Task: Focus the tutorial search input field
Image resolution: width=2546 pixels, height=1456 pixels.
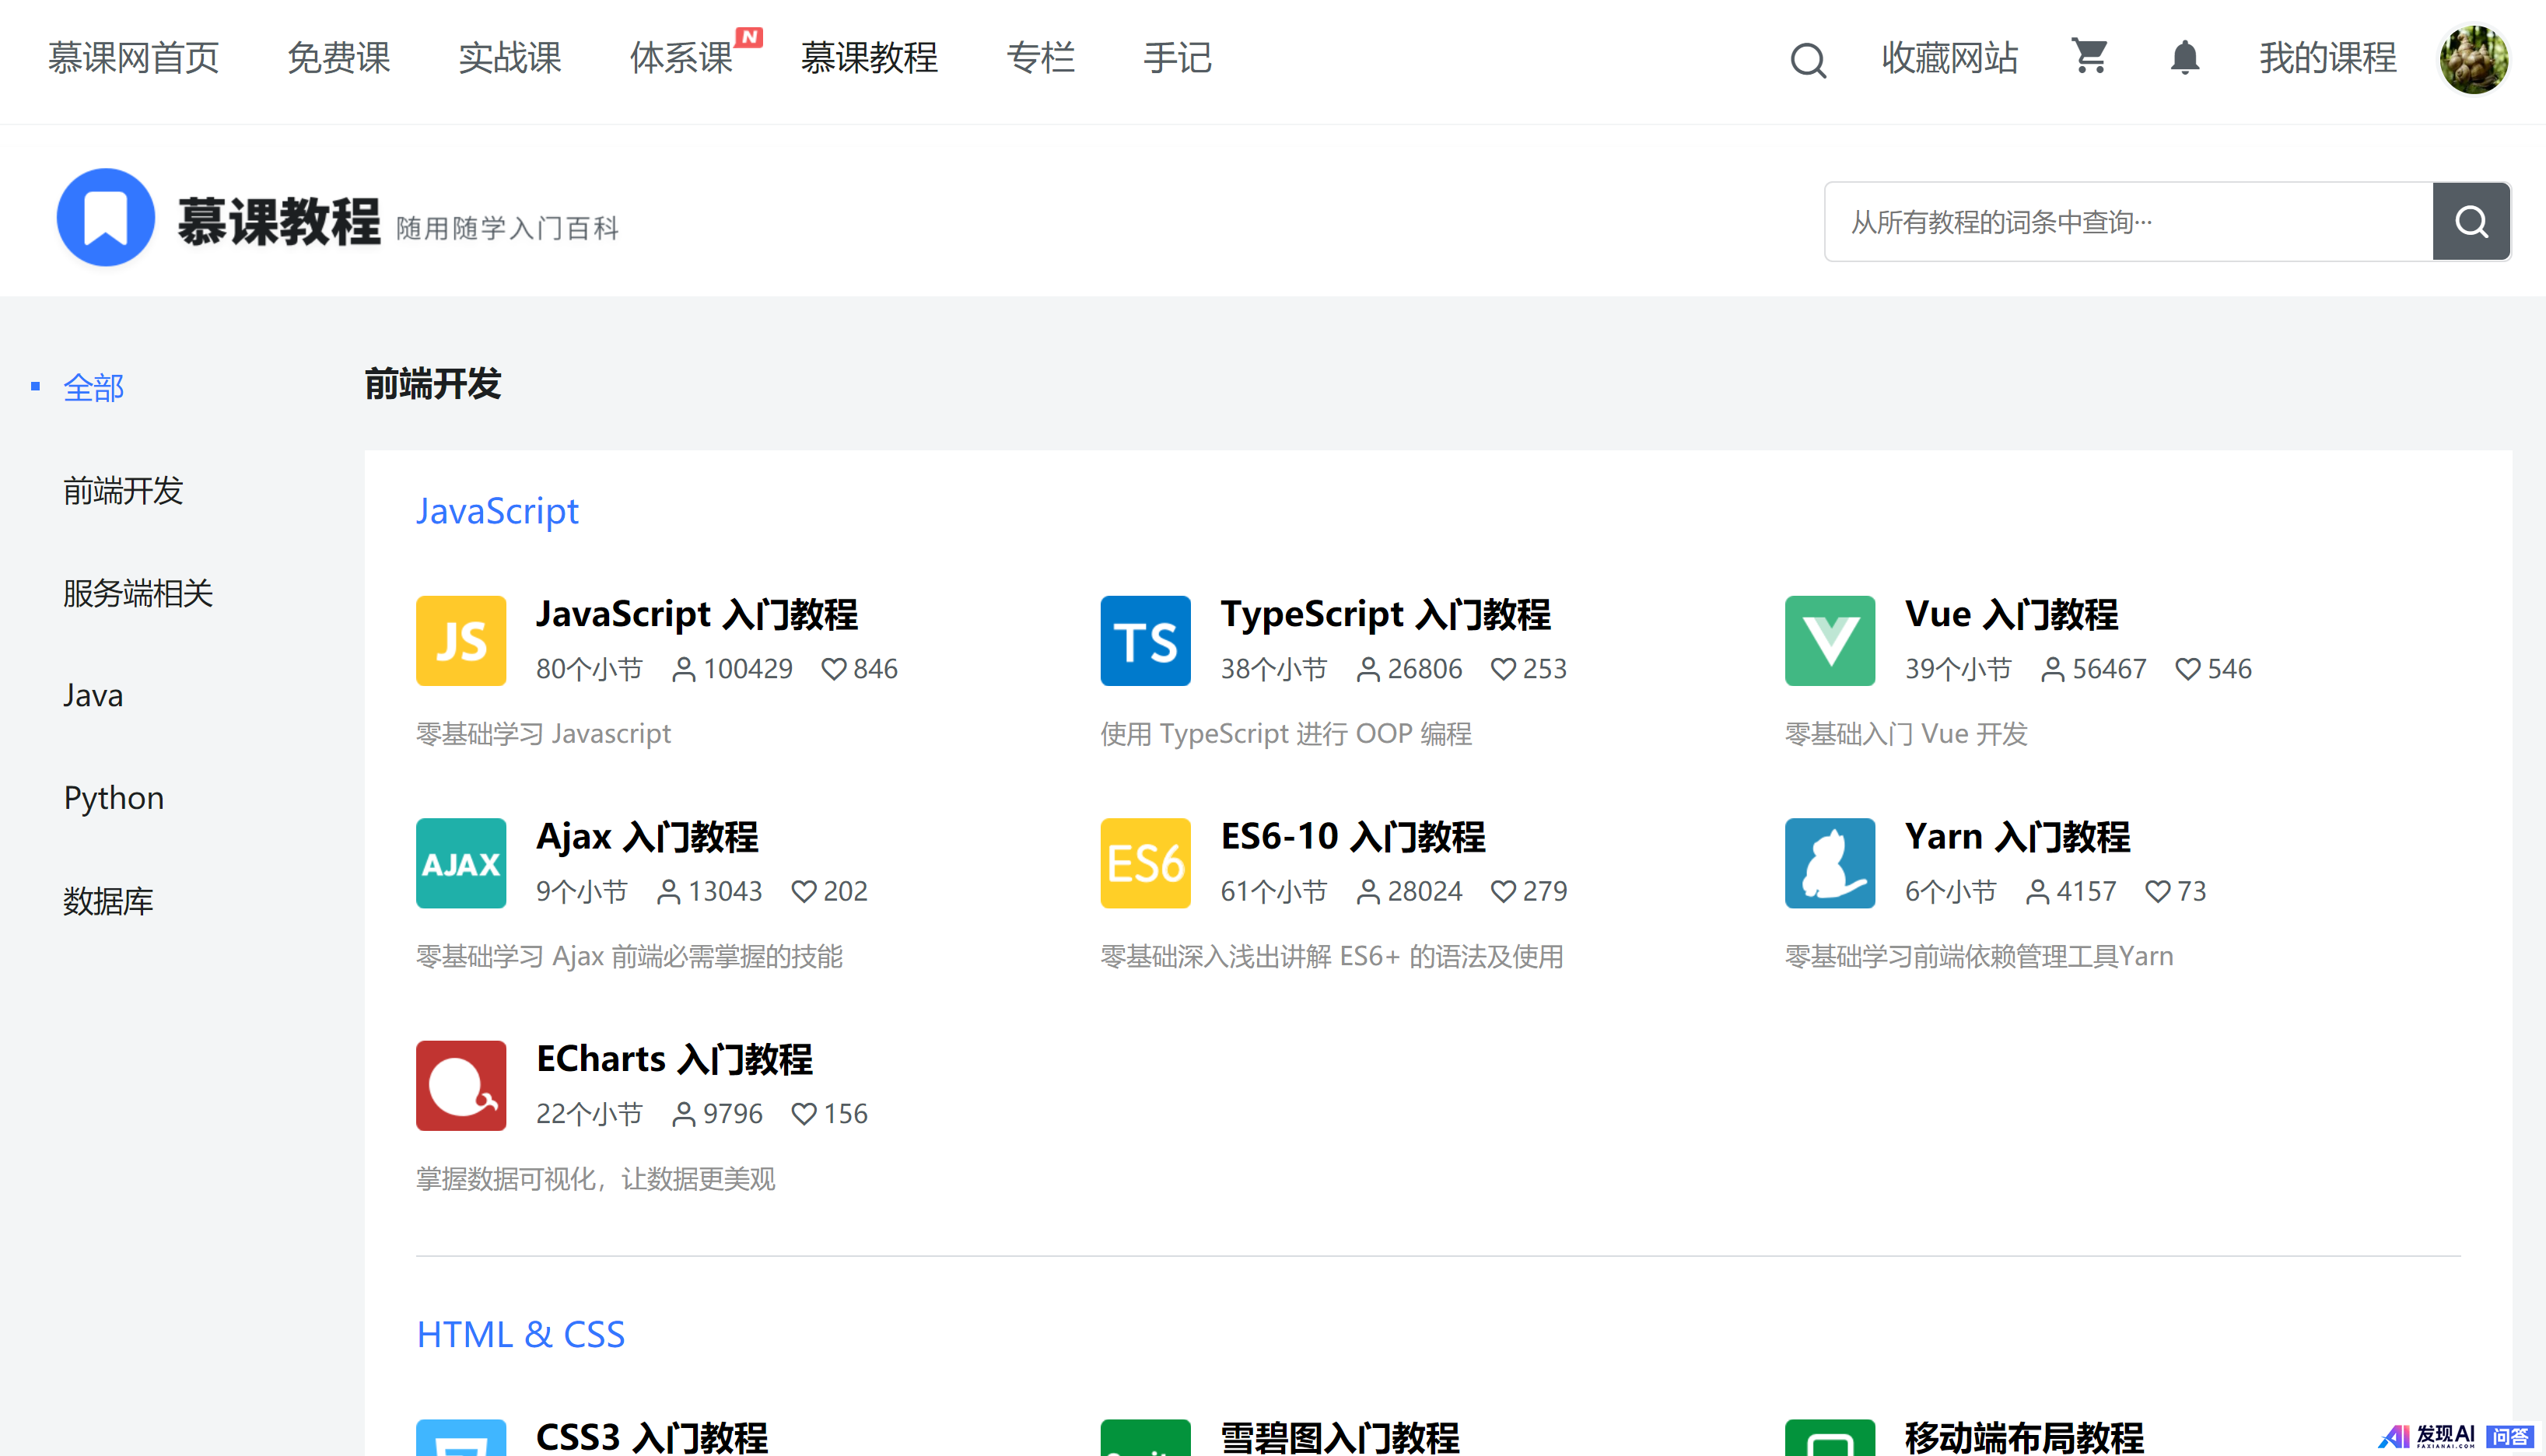Action: click(2128, 221)
